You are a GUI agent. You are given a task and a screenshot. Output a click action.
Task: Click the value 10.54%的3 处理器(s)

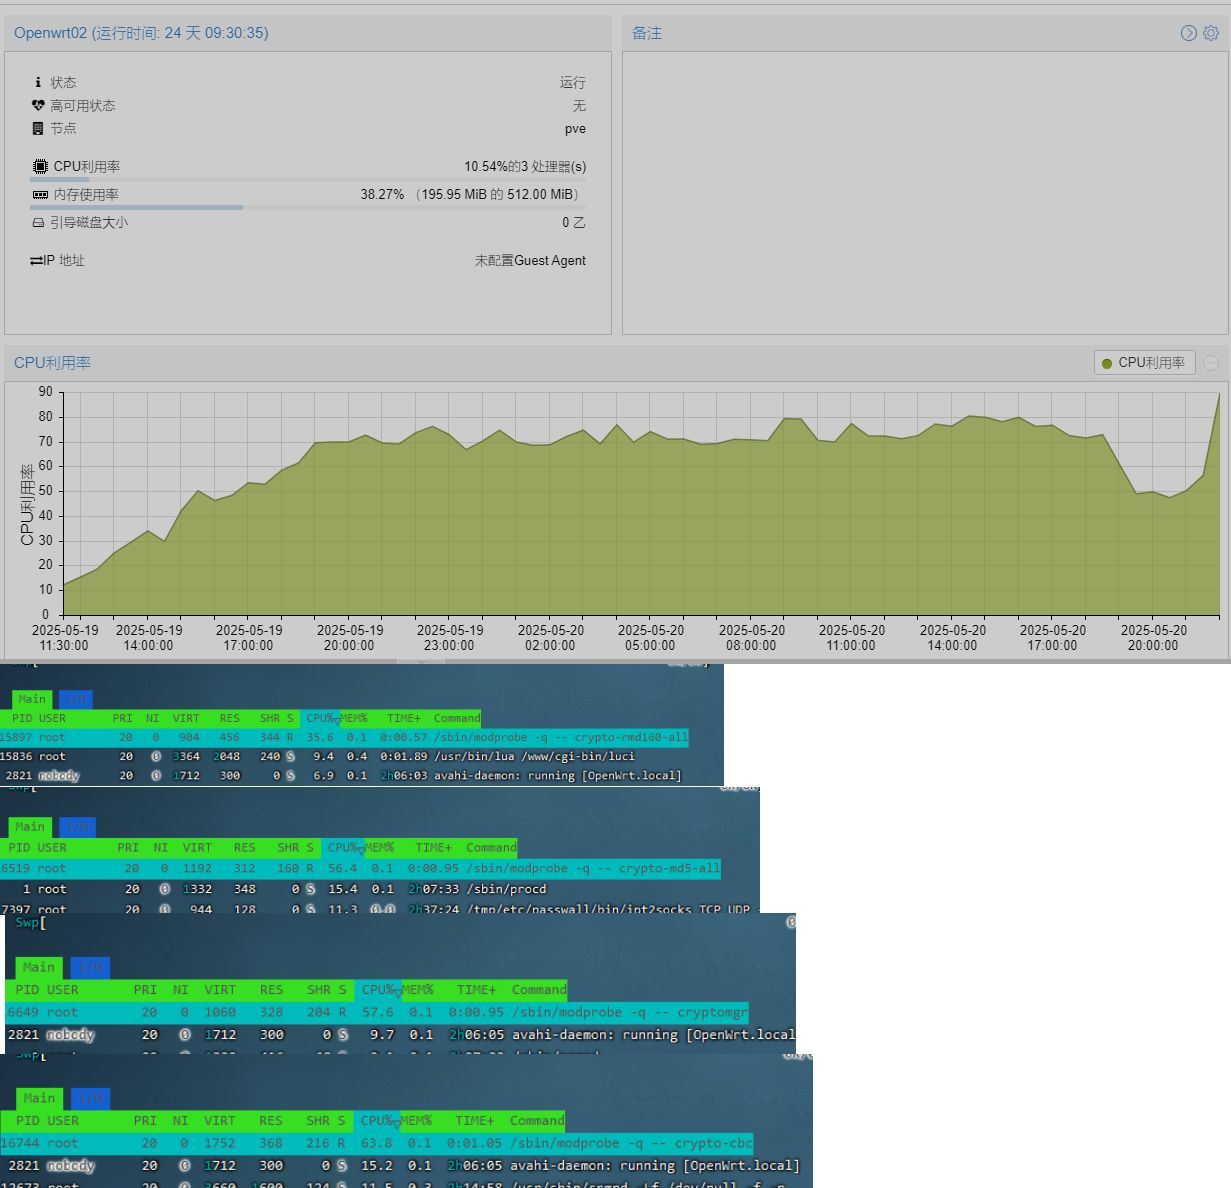tap(525, 166)
